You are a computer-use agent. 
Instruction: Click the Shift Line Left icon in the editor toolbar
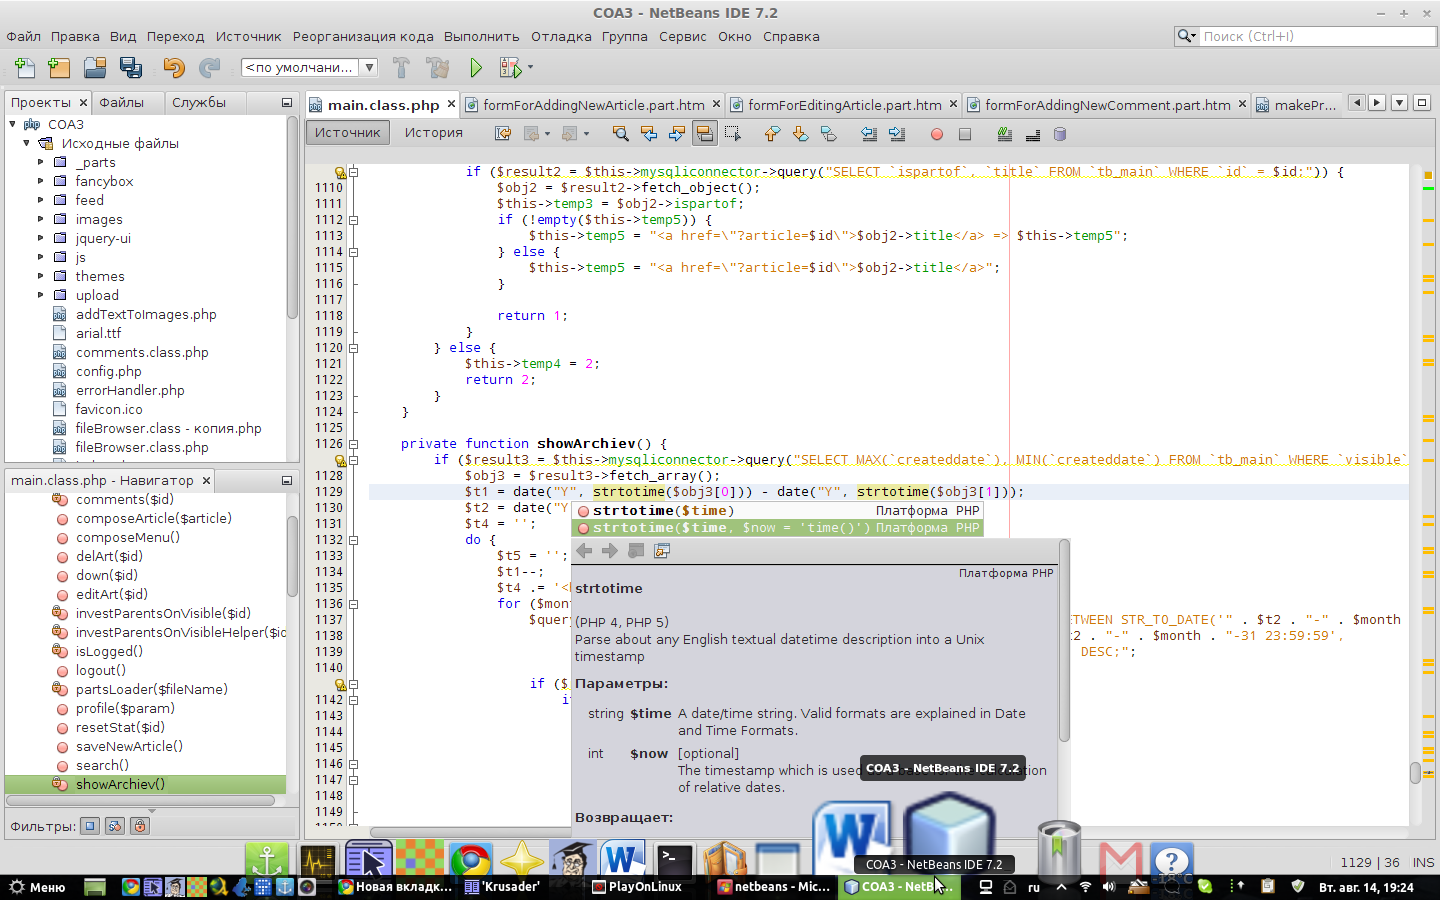pos(869,133)
